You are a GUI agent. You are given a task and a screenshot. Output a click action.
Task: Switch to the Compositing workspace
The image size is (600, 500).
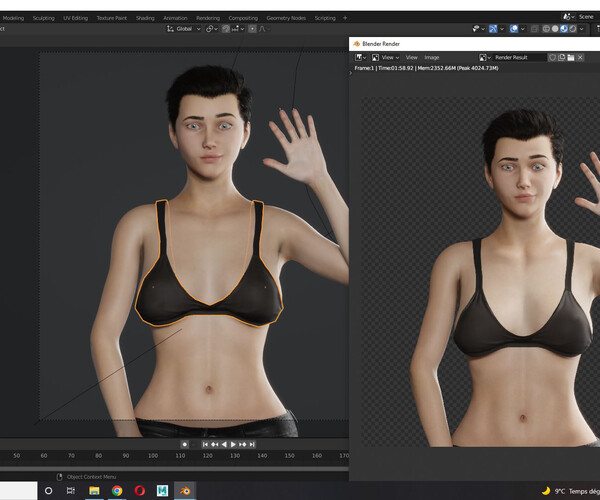[243, 18]
